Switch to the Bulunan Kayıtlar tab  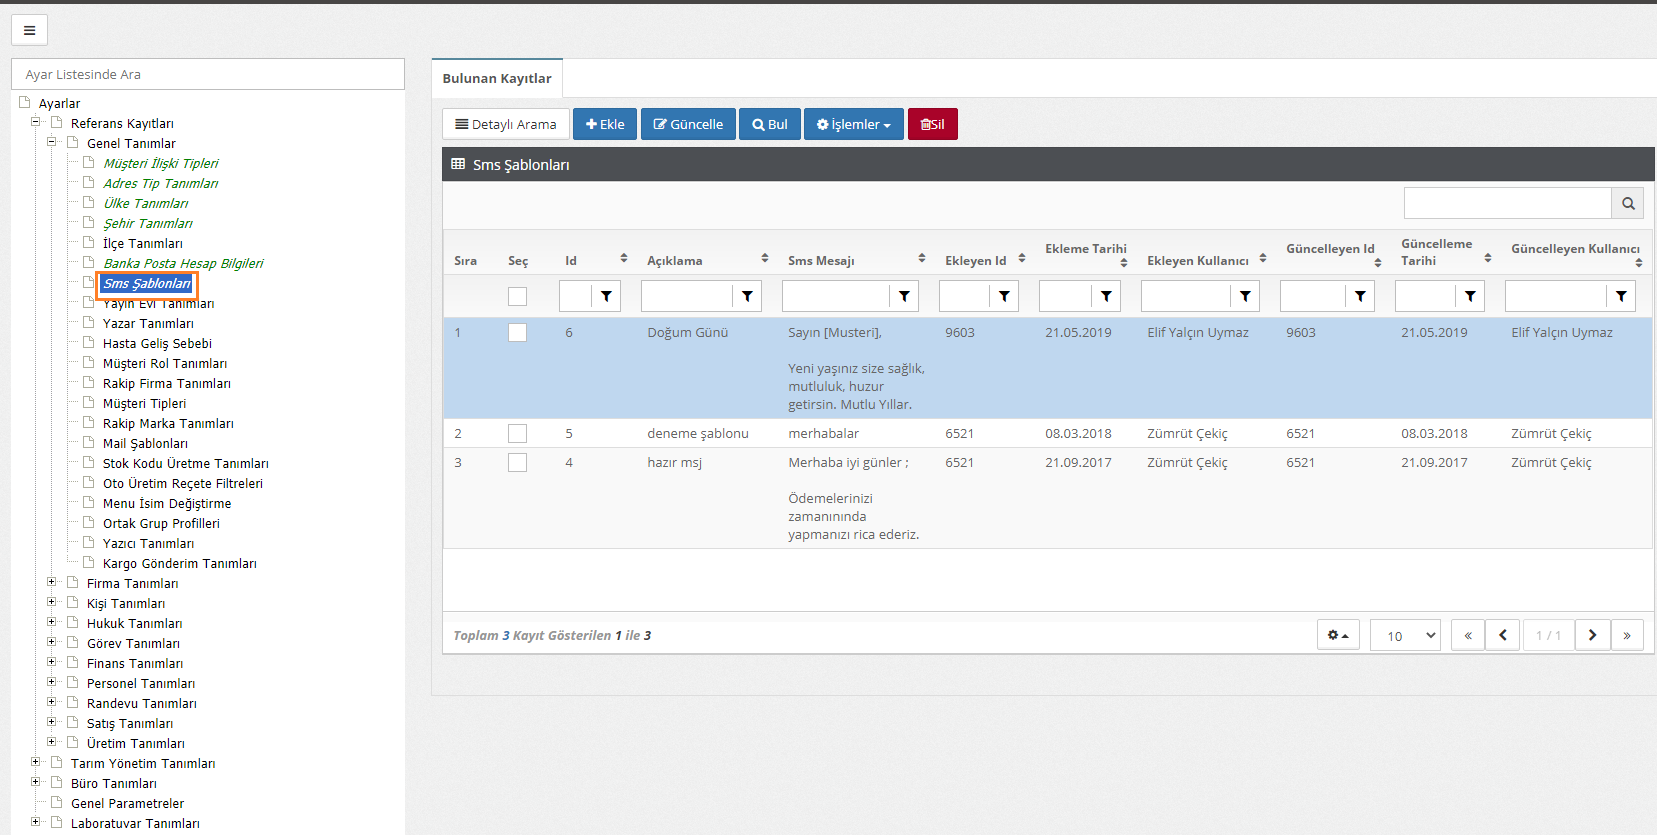(x=497, y=78)
